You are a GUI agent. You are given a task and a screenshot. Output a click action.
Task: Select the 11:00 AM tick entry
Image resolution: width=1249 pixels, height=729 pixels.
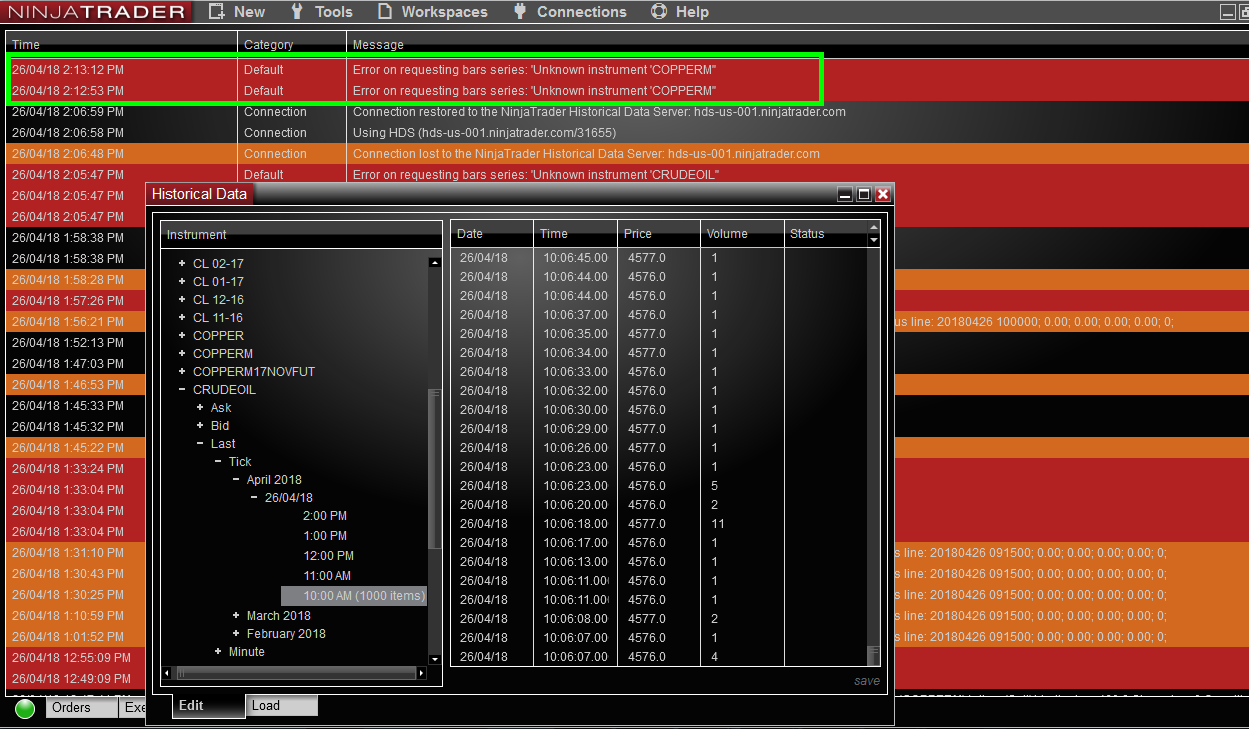(327, 576)
